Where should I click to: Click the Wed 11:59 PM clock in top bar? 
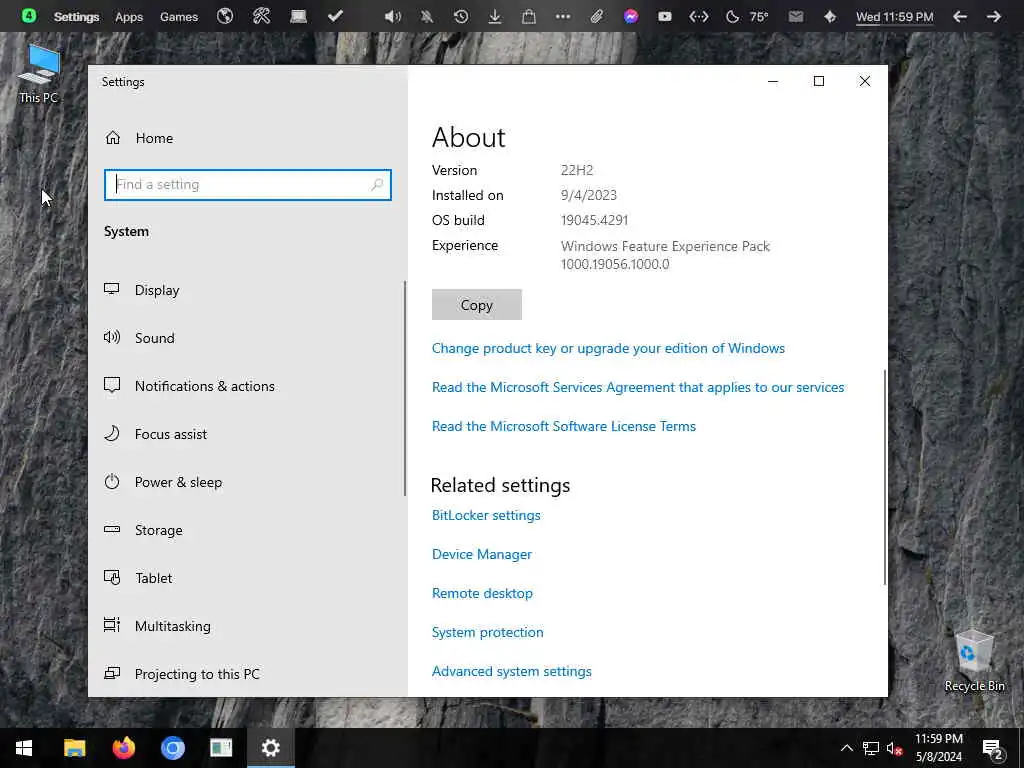click(x=895, y=17)
